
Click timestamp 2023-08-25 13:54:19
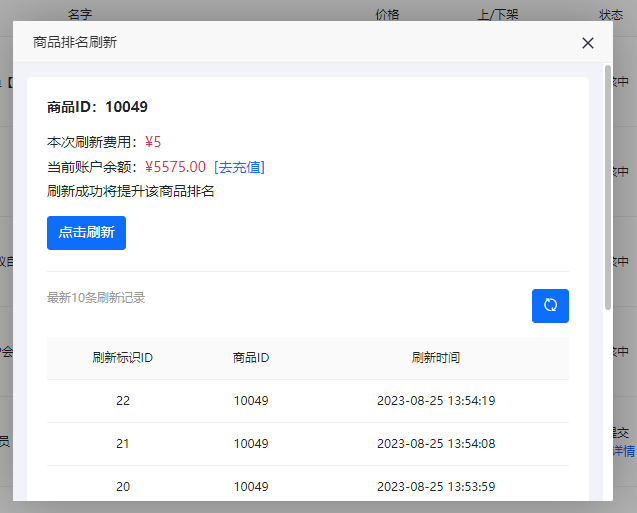[x=436, y=401]
